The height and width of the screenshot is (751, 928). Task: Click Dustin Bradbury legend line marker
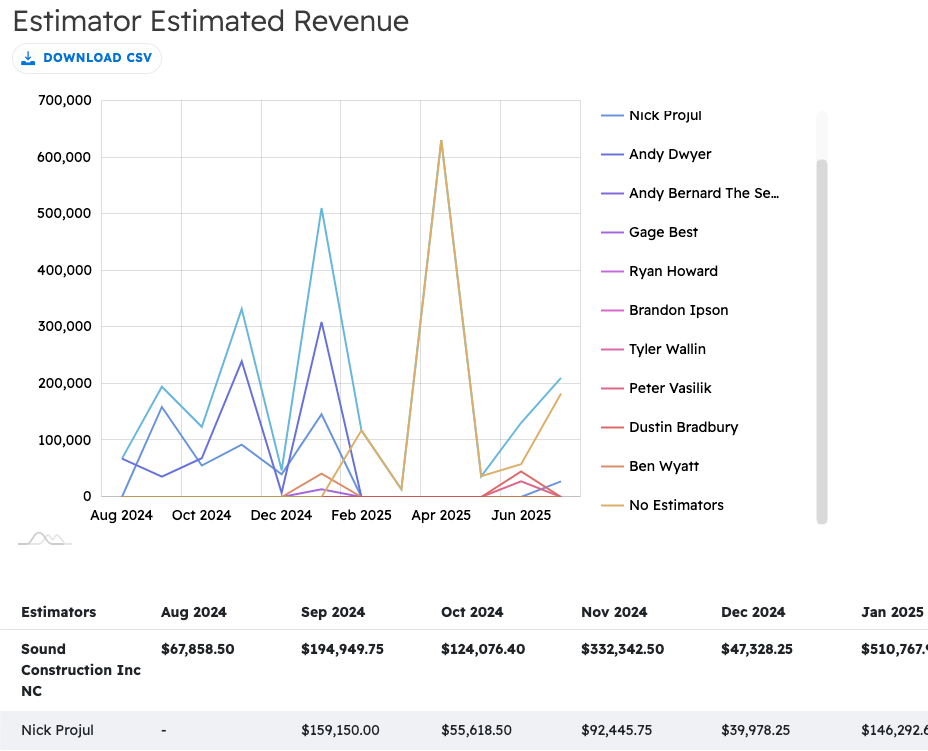tap(612, 427)
